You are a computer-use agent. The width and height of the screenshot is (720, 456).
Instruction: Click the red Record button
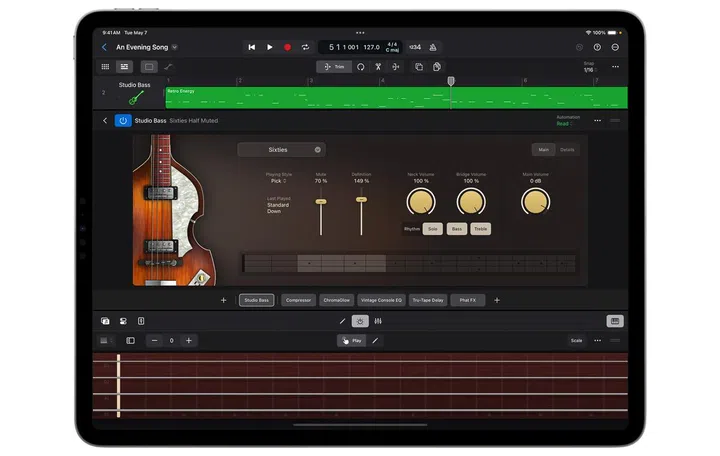[288, 47]
